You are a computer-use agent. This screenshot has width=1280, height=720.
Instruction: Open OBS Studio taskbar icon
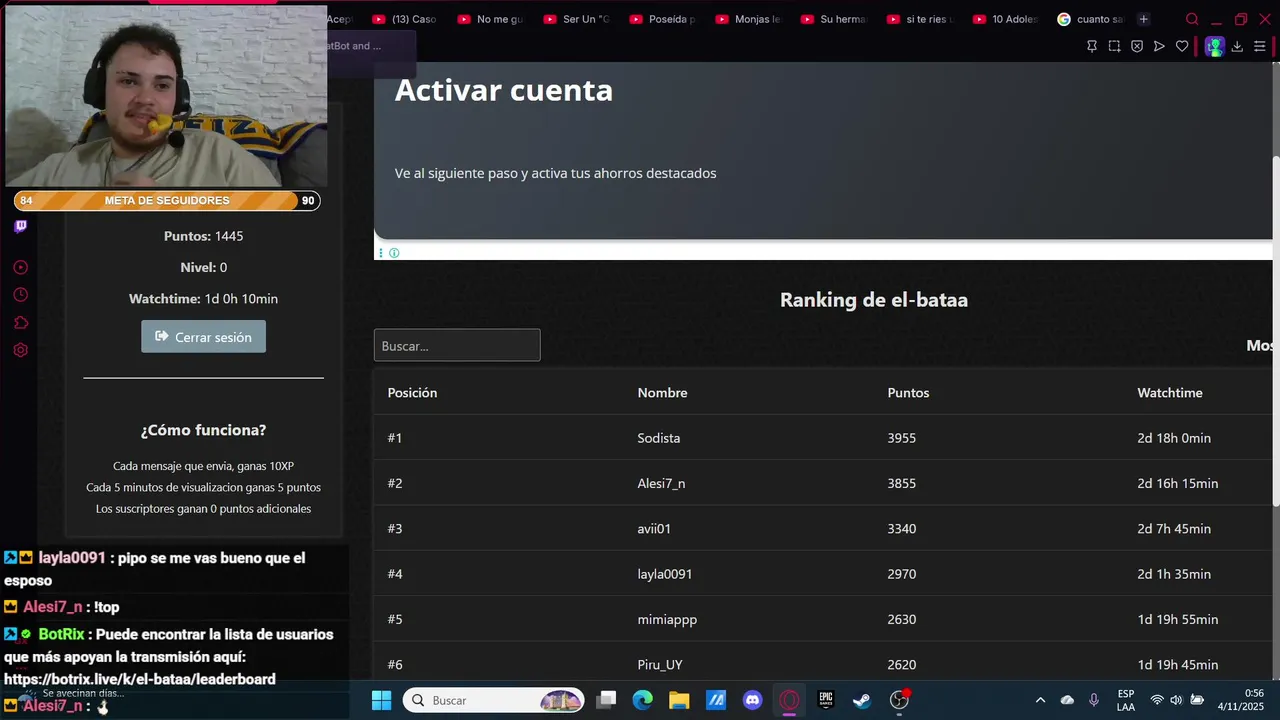click(x=899, y=700)
